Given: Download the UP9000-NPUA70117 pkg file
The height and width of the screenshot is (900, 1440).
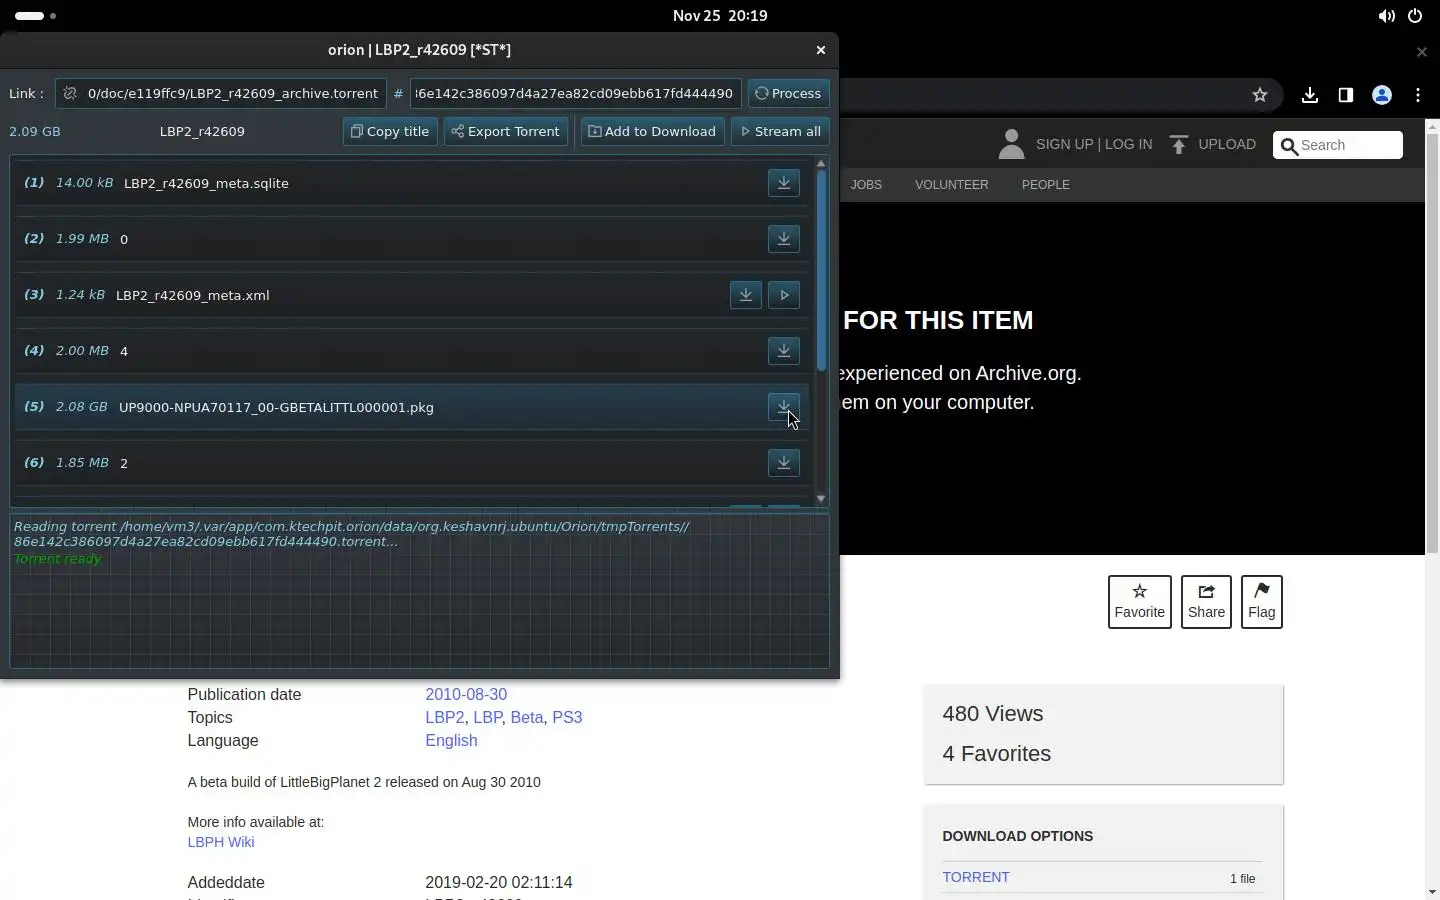Looking at the screenshot, I should 784,407.
